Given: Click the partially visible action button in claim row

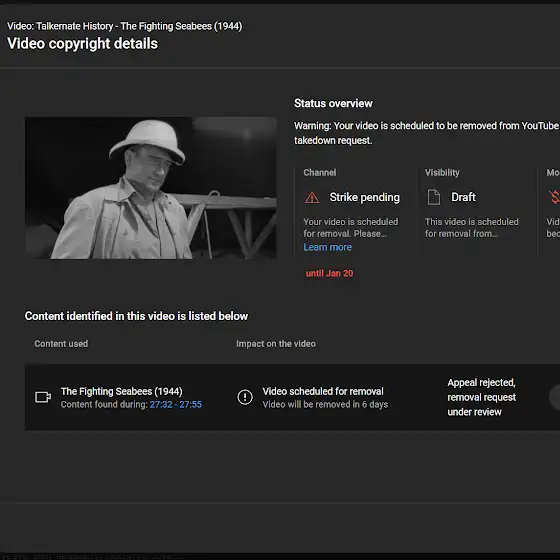Looking at the screenshot, I should click(x=555, y=397).
